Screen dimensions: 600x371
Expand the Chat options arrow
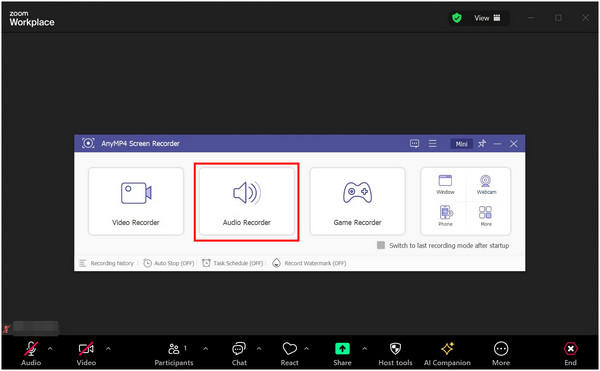click(x=259, y=348)
